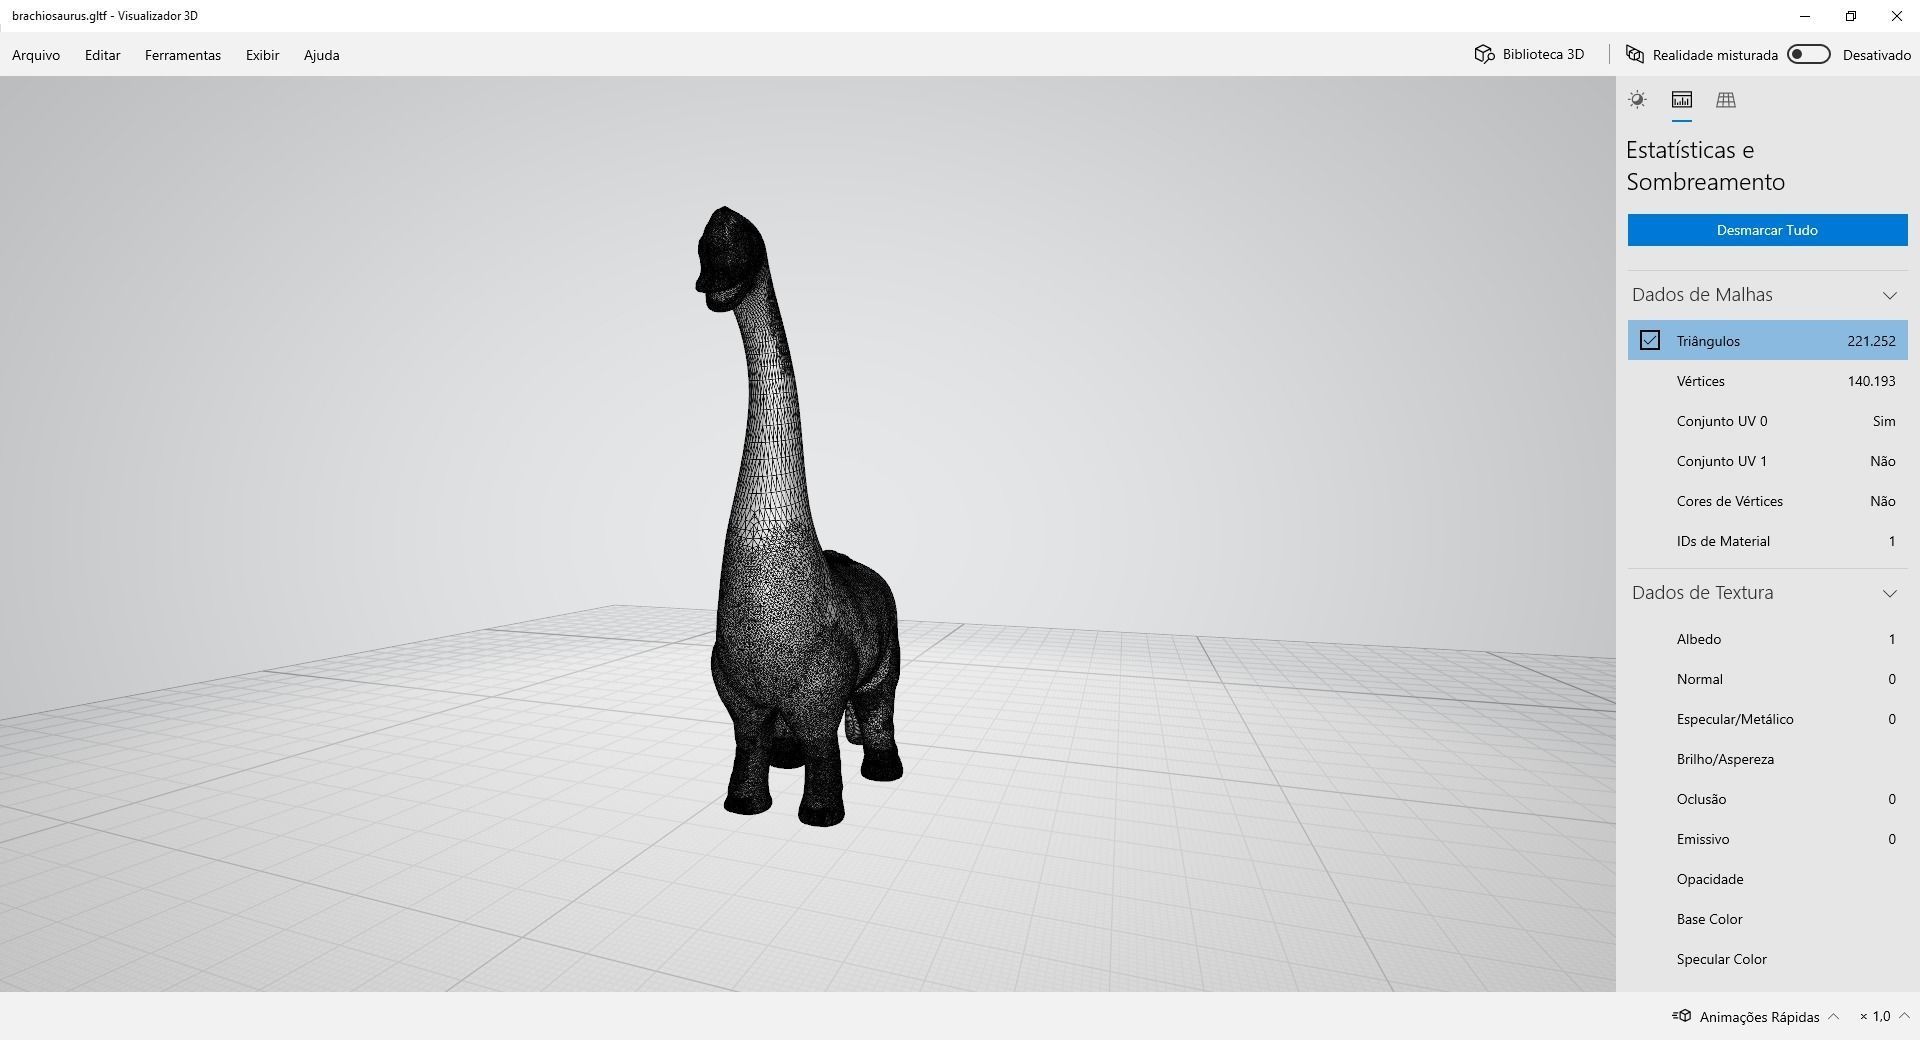Select the Albedo texture row
The height and width of the screenshot is (1040, 1920).
tap(1767, 639)
